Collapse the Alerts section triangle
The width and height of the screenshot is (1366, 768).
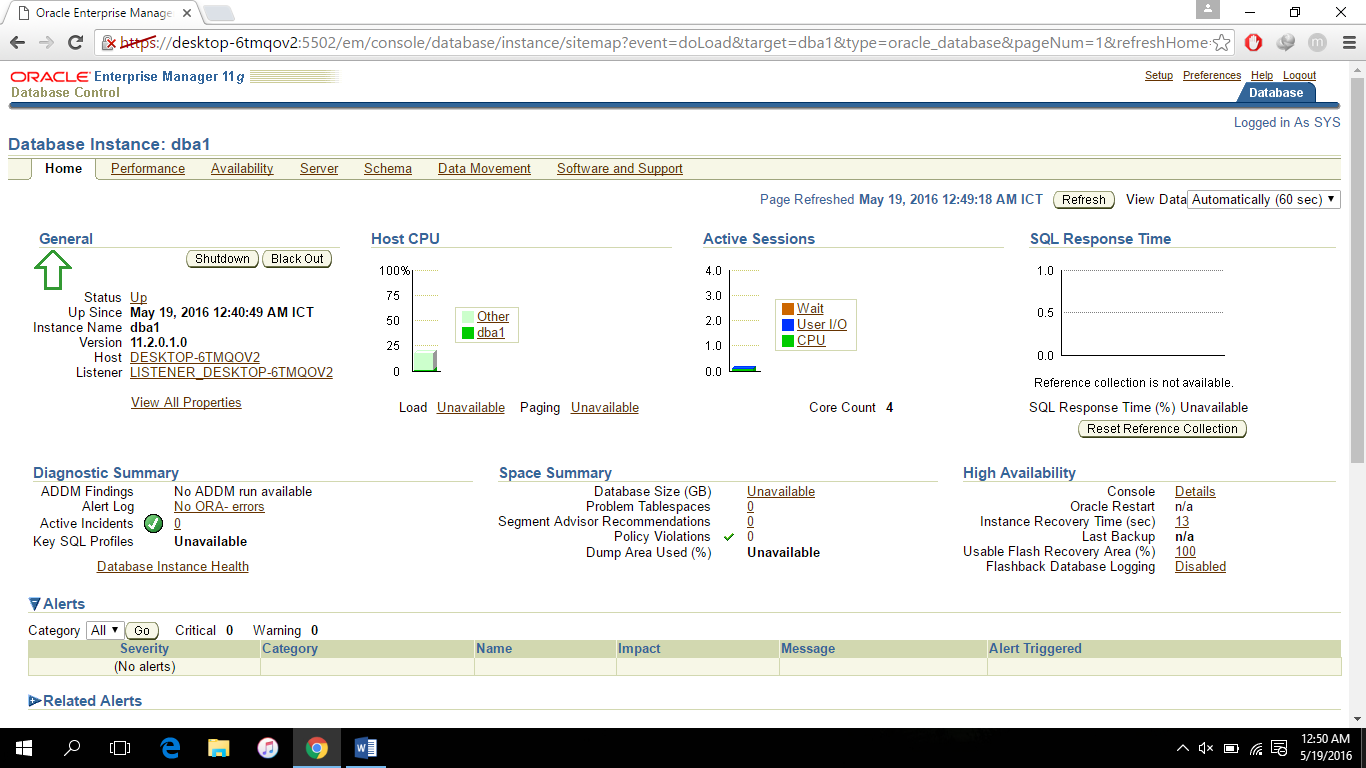coord(35,604)
